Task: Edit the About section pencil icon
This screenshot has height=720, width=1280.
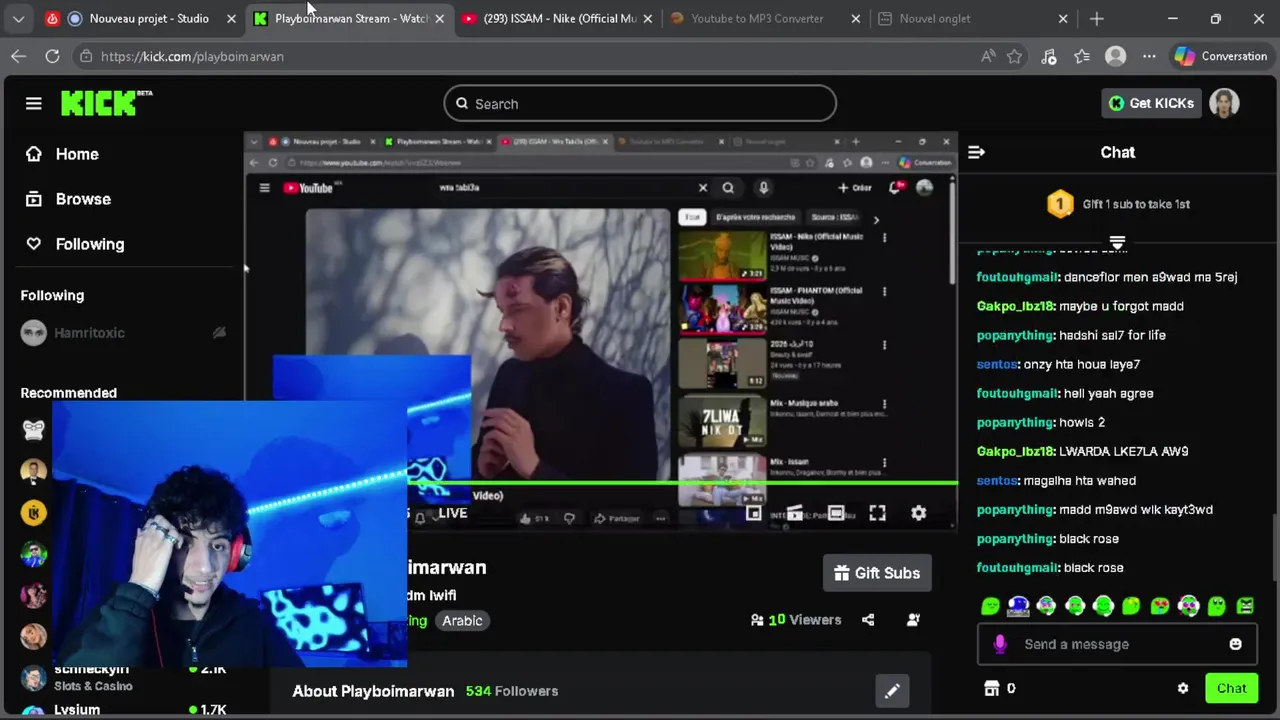Action: pos(892,691)
